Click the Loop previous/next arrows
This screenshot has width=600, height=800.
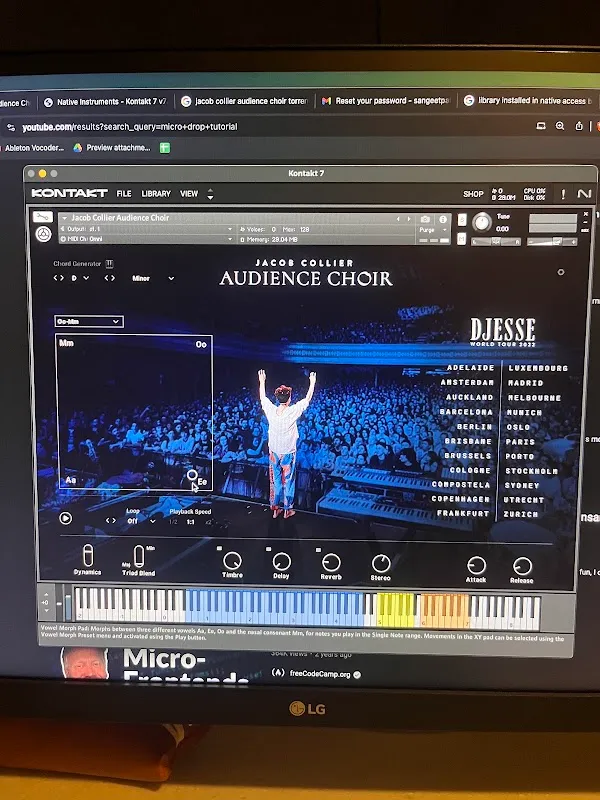tap(111, 520)
